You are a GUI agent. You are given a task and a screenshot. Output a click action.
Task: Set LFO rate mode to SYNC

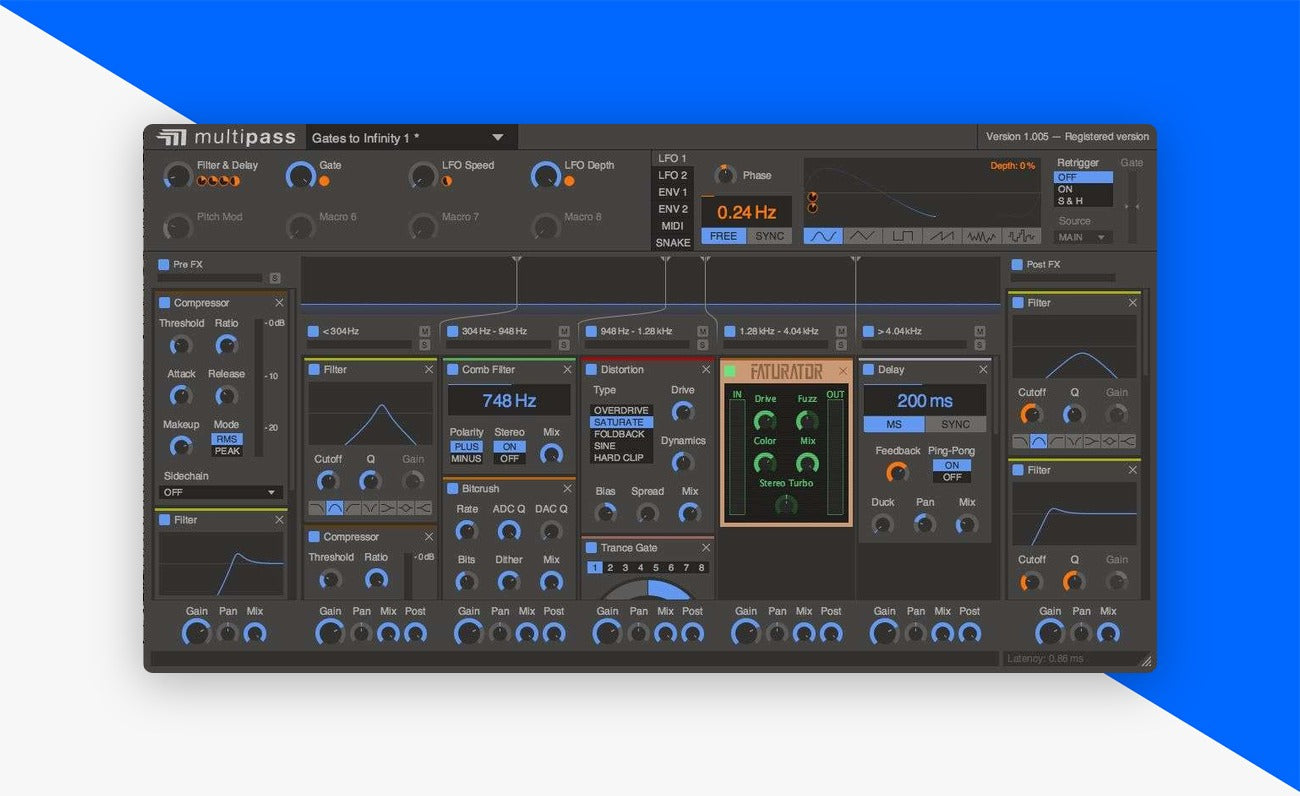pyautogui.click(x=769, y=237)
